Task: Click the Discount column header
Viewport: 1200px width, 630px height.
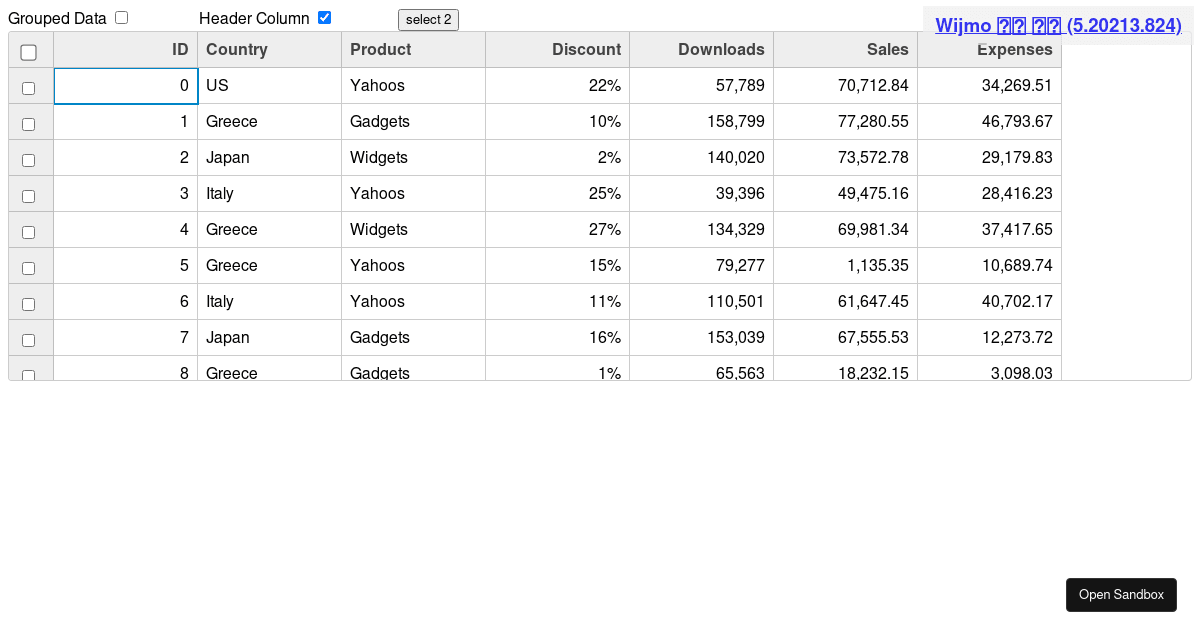Action: tap(557, 50)
